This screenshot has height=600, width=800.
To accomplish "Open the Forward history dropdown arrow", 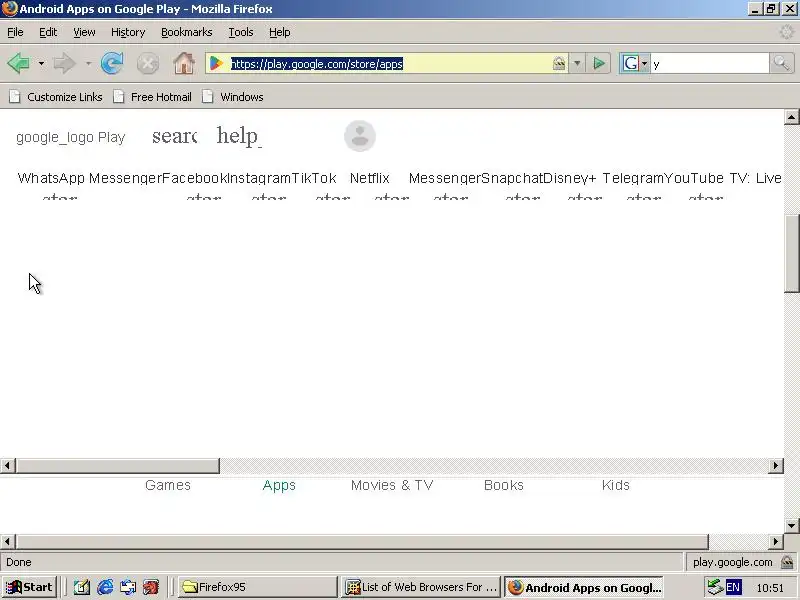I will [x=88, y=64].
